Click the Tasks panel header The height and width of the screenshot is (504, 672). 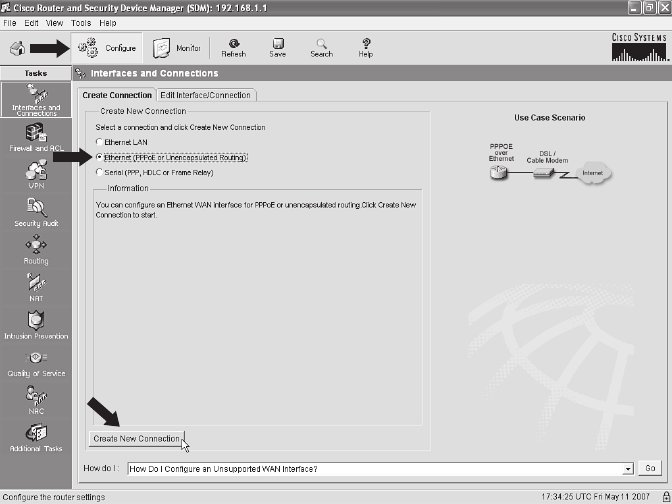(x=36, y=73)
